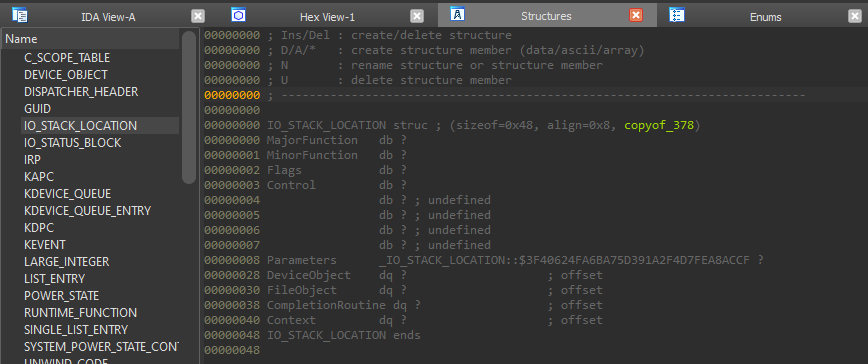
Task: Click the DeviceObject member
Action: pyautogui.click(x=308, y=275)
